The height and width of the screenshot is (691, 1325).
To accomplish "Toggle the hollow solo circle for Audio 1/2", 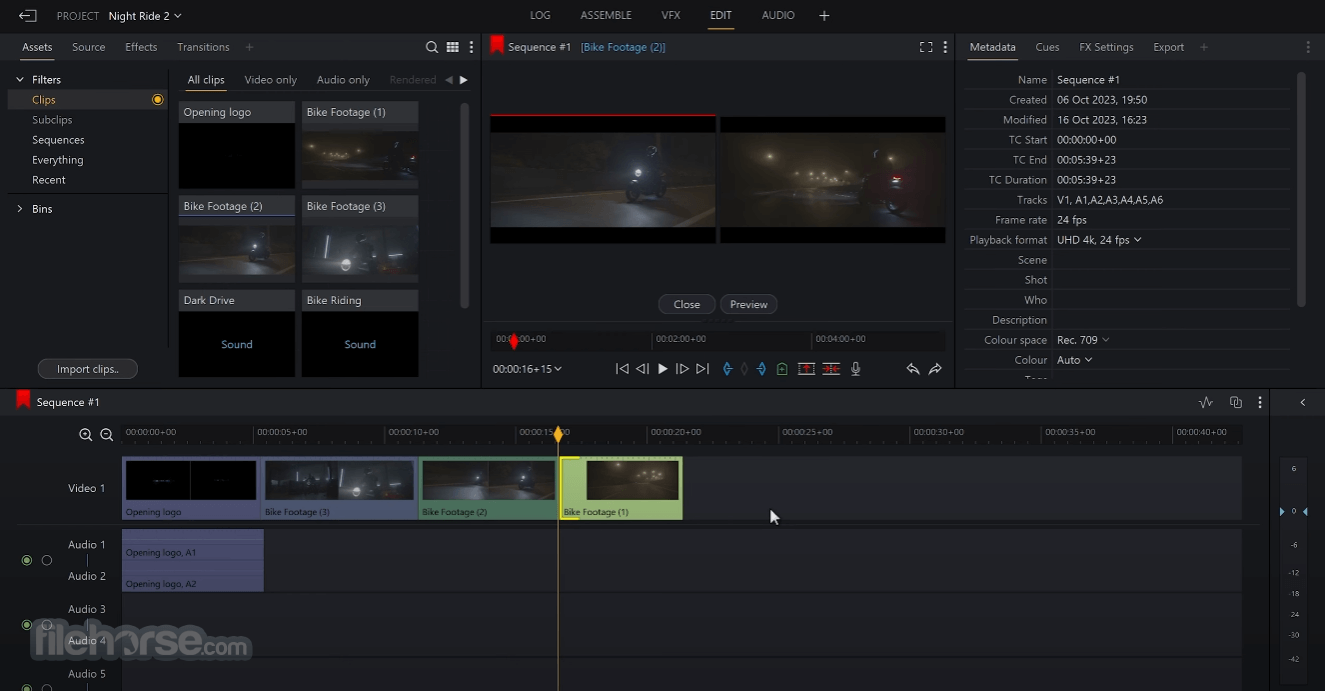I will [x=47, y=560].
